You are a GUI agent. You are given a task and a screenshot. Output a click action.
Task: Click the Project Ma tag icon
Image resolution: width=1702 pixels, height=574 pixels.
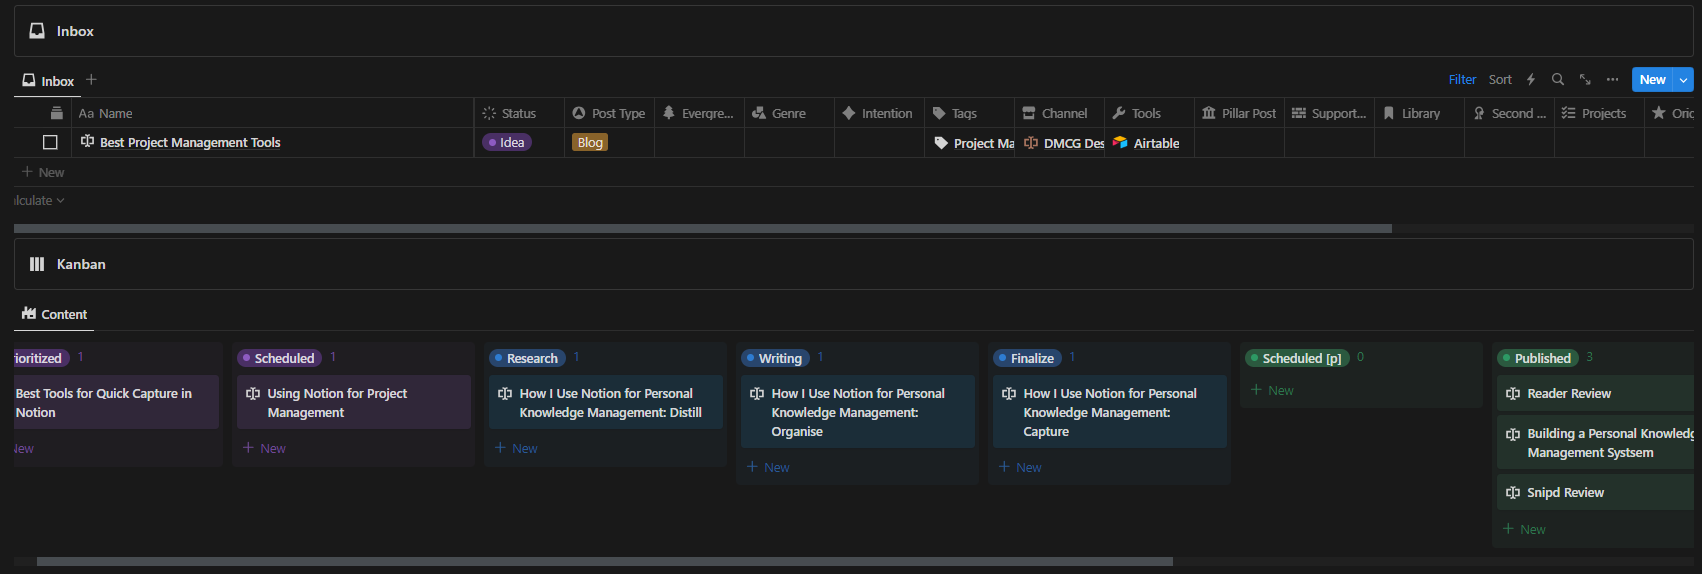coord(940,143)
